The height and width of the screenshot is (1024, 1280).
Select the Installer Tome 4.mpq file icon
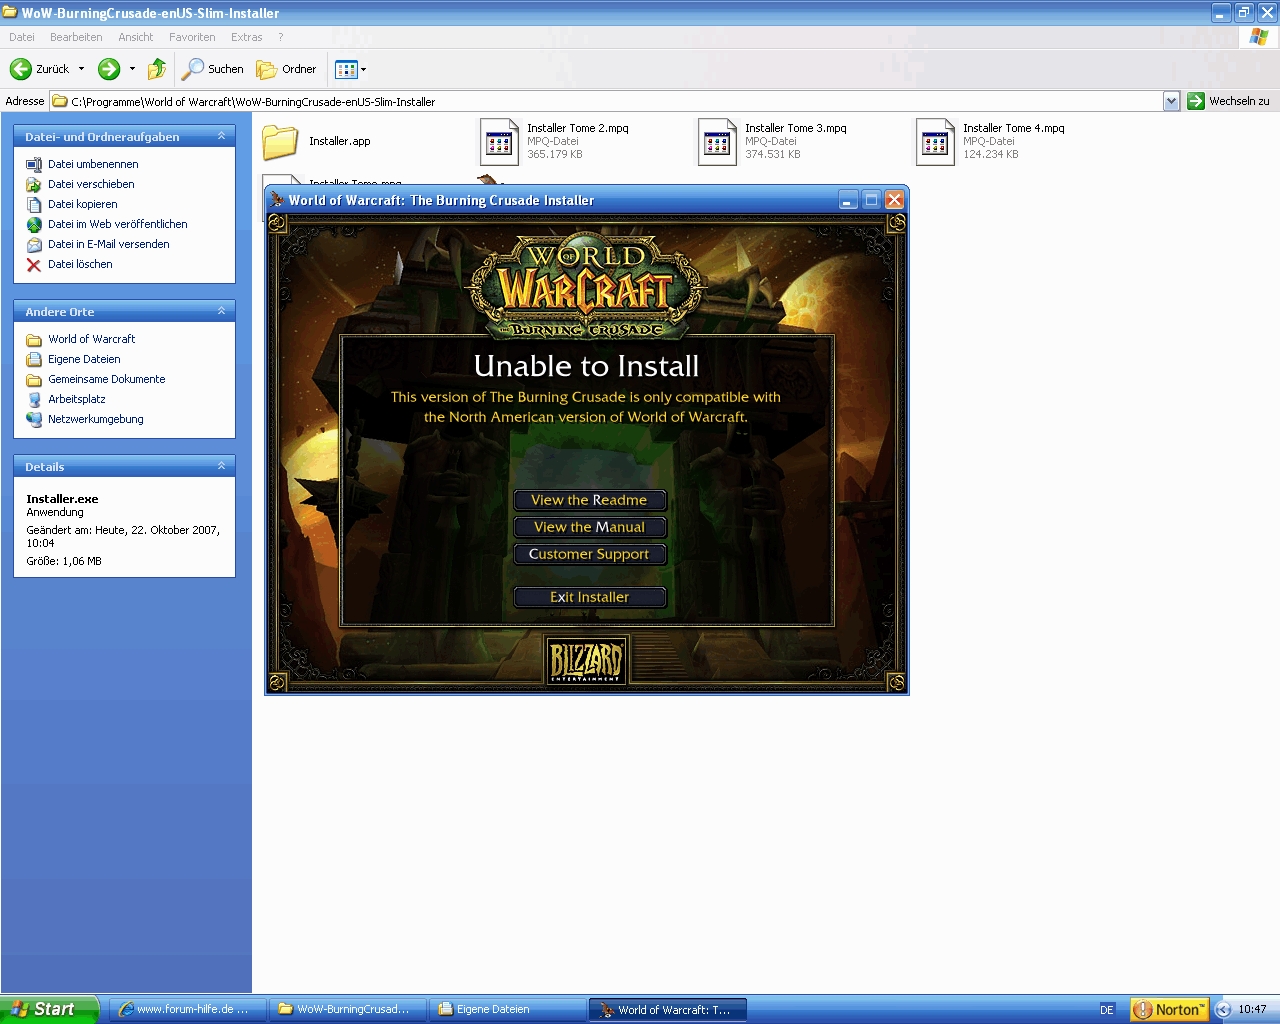tap(935, 142)
